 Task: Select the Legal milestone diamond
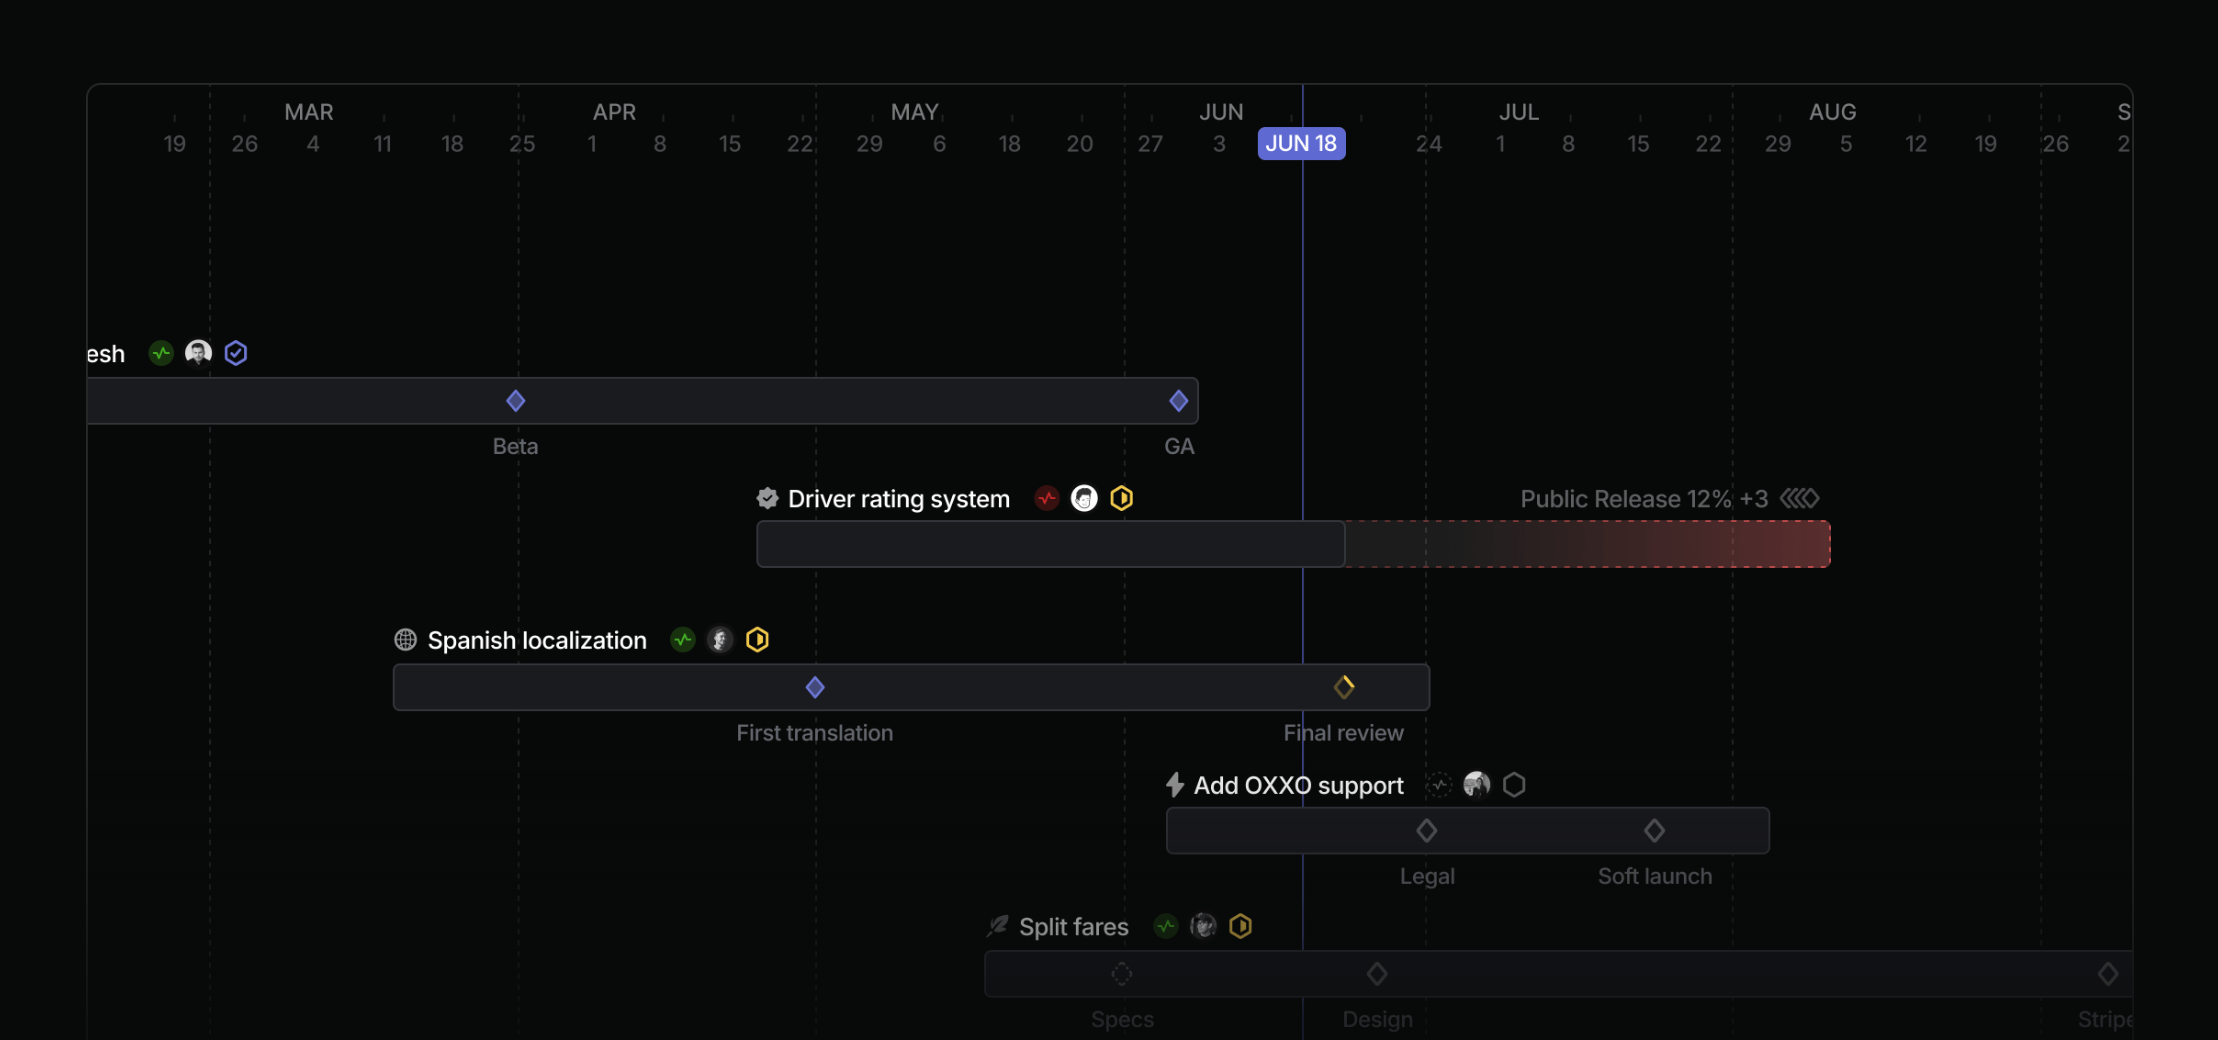tap(1427, 830)
